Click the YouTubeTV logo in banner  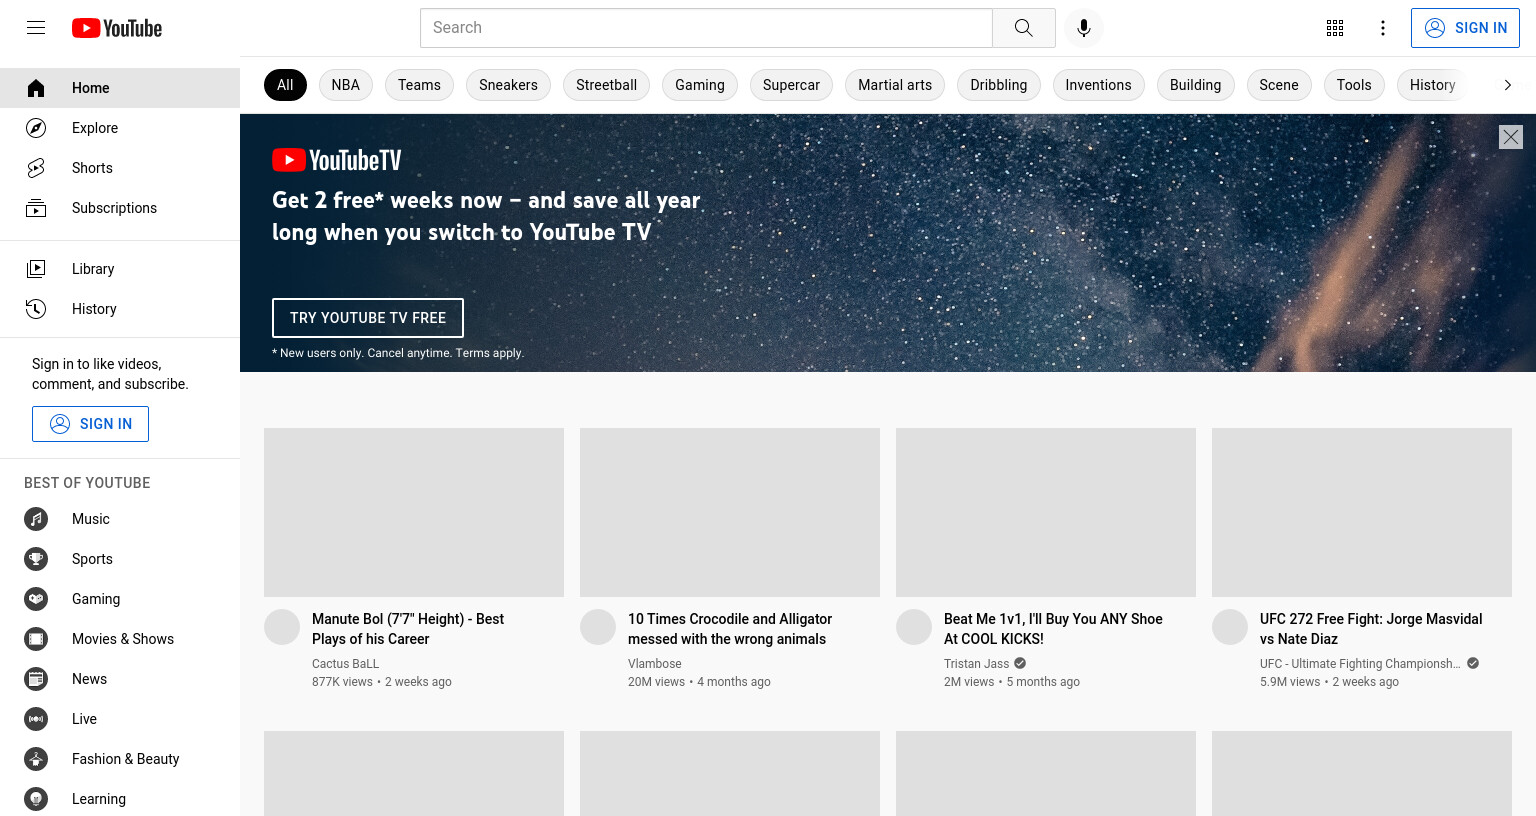click(337, 160)
